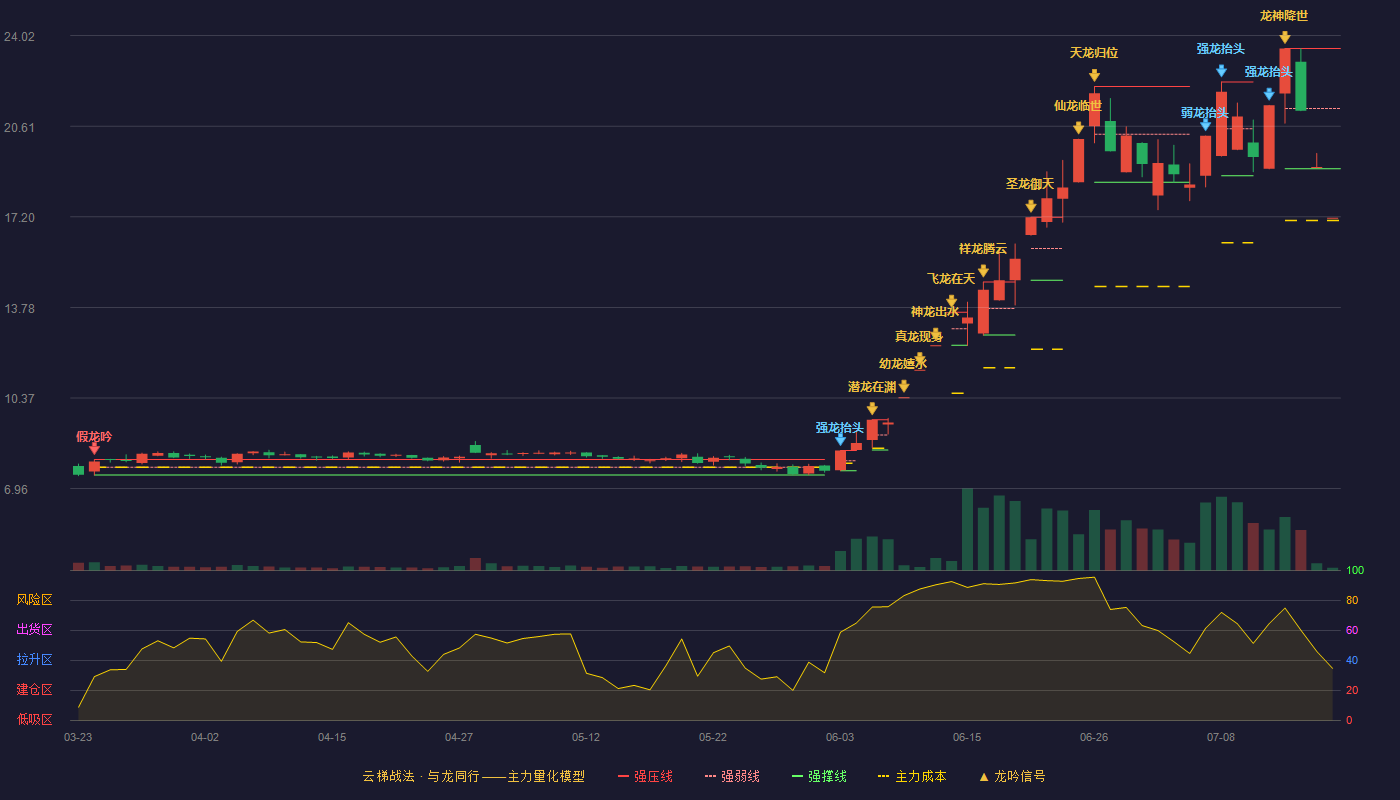Click the 风险区 zone label
The width and height of the screenshot is (1400, 800).
(34, 600)
